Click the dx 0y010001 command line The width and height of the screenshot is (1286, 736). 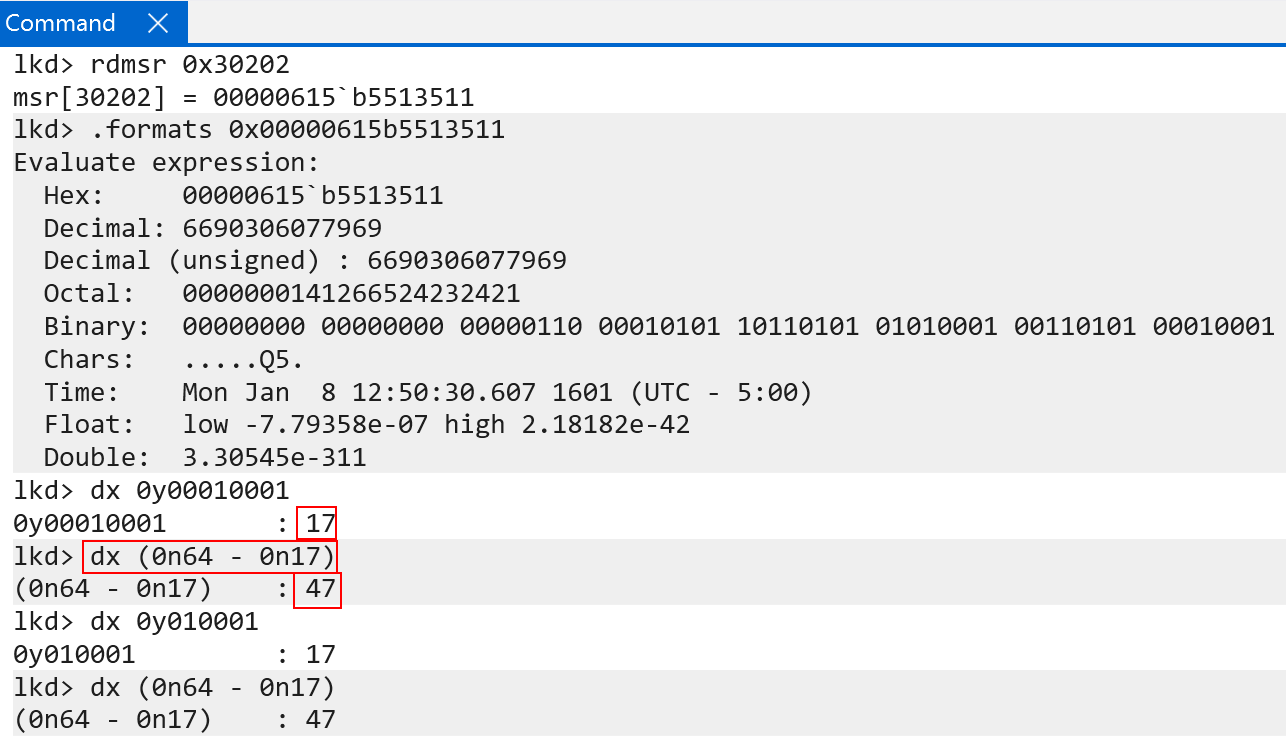tap(136, 622)
